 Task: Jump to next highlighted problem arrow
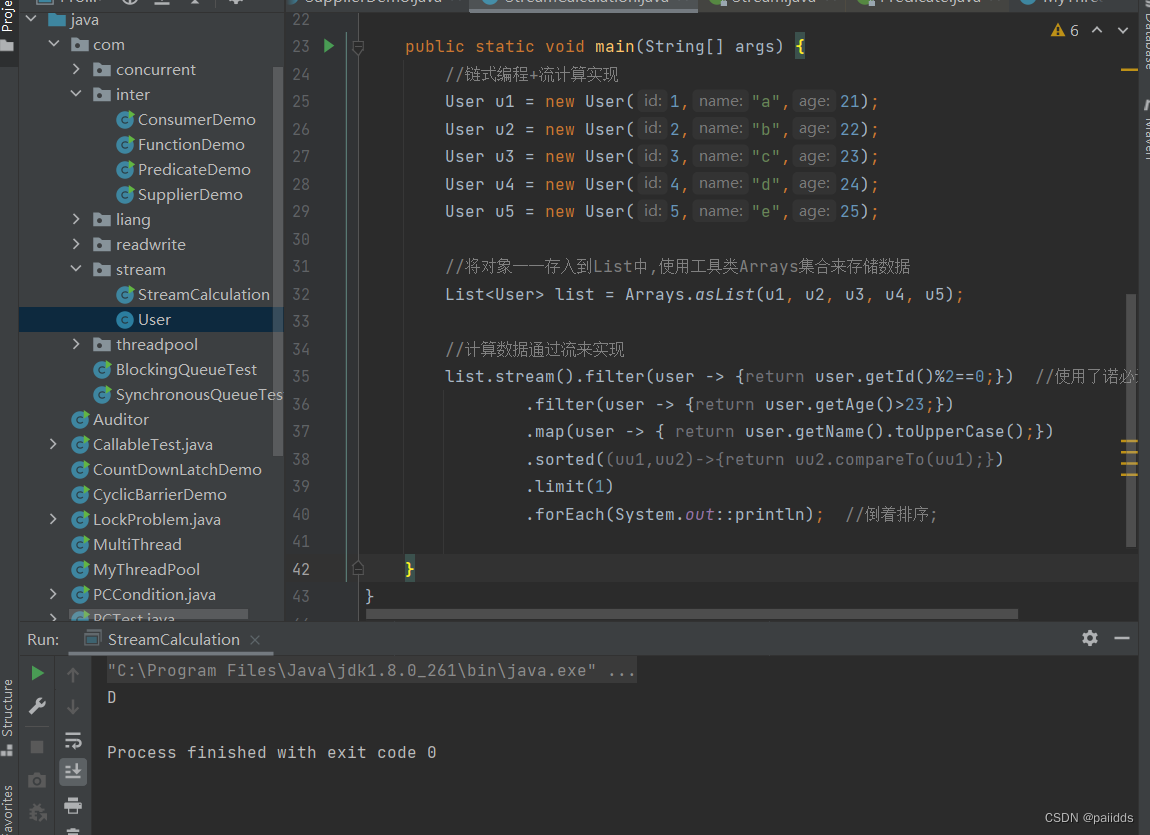coord(1122,31)
